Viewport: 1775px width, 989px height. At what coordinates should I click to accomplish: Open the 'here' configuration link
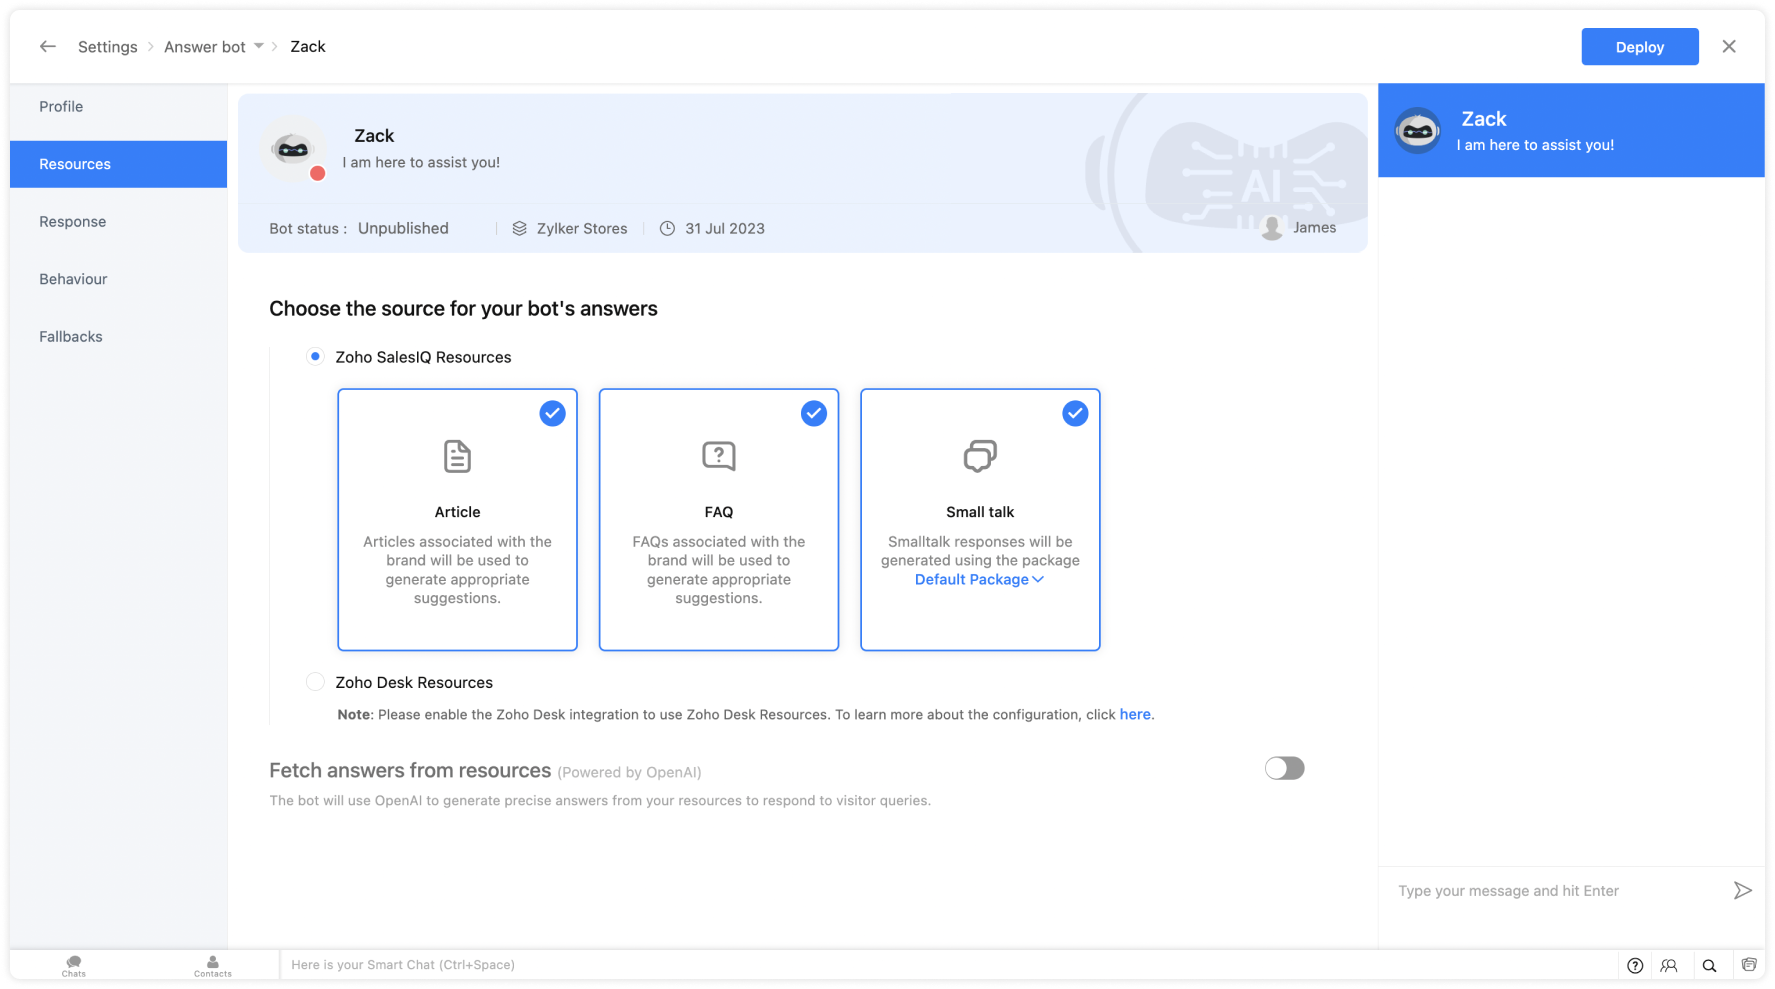point(1134,714)
